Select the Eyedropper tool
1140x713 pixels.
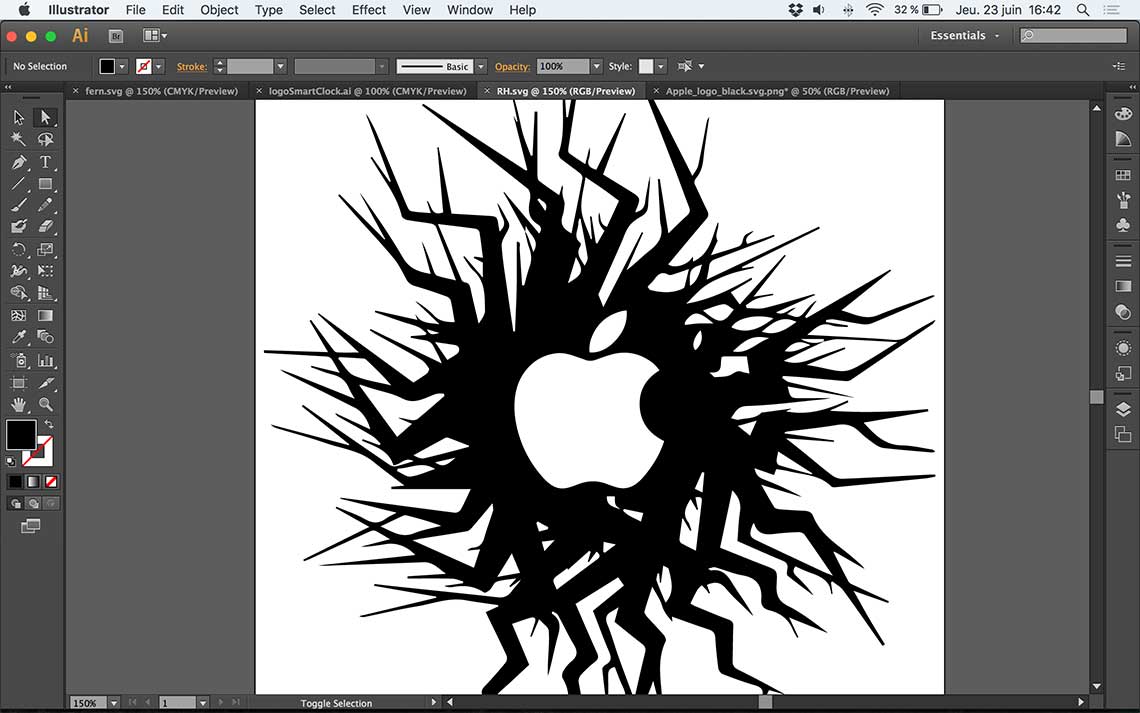click(x=19, y=337)
